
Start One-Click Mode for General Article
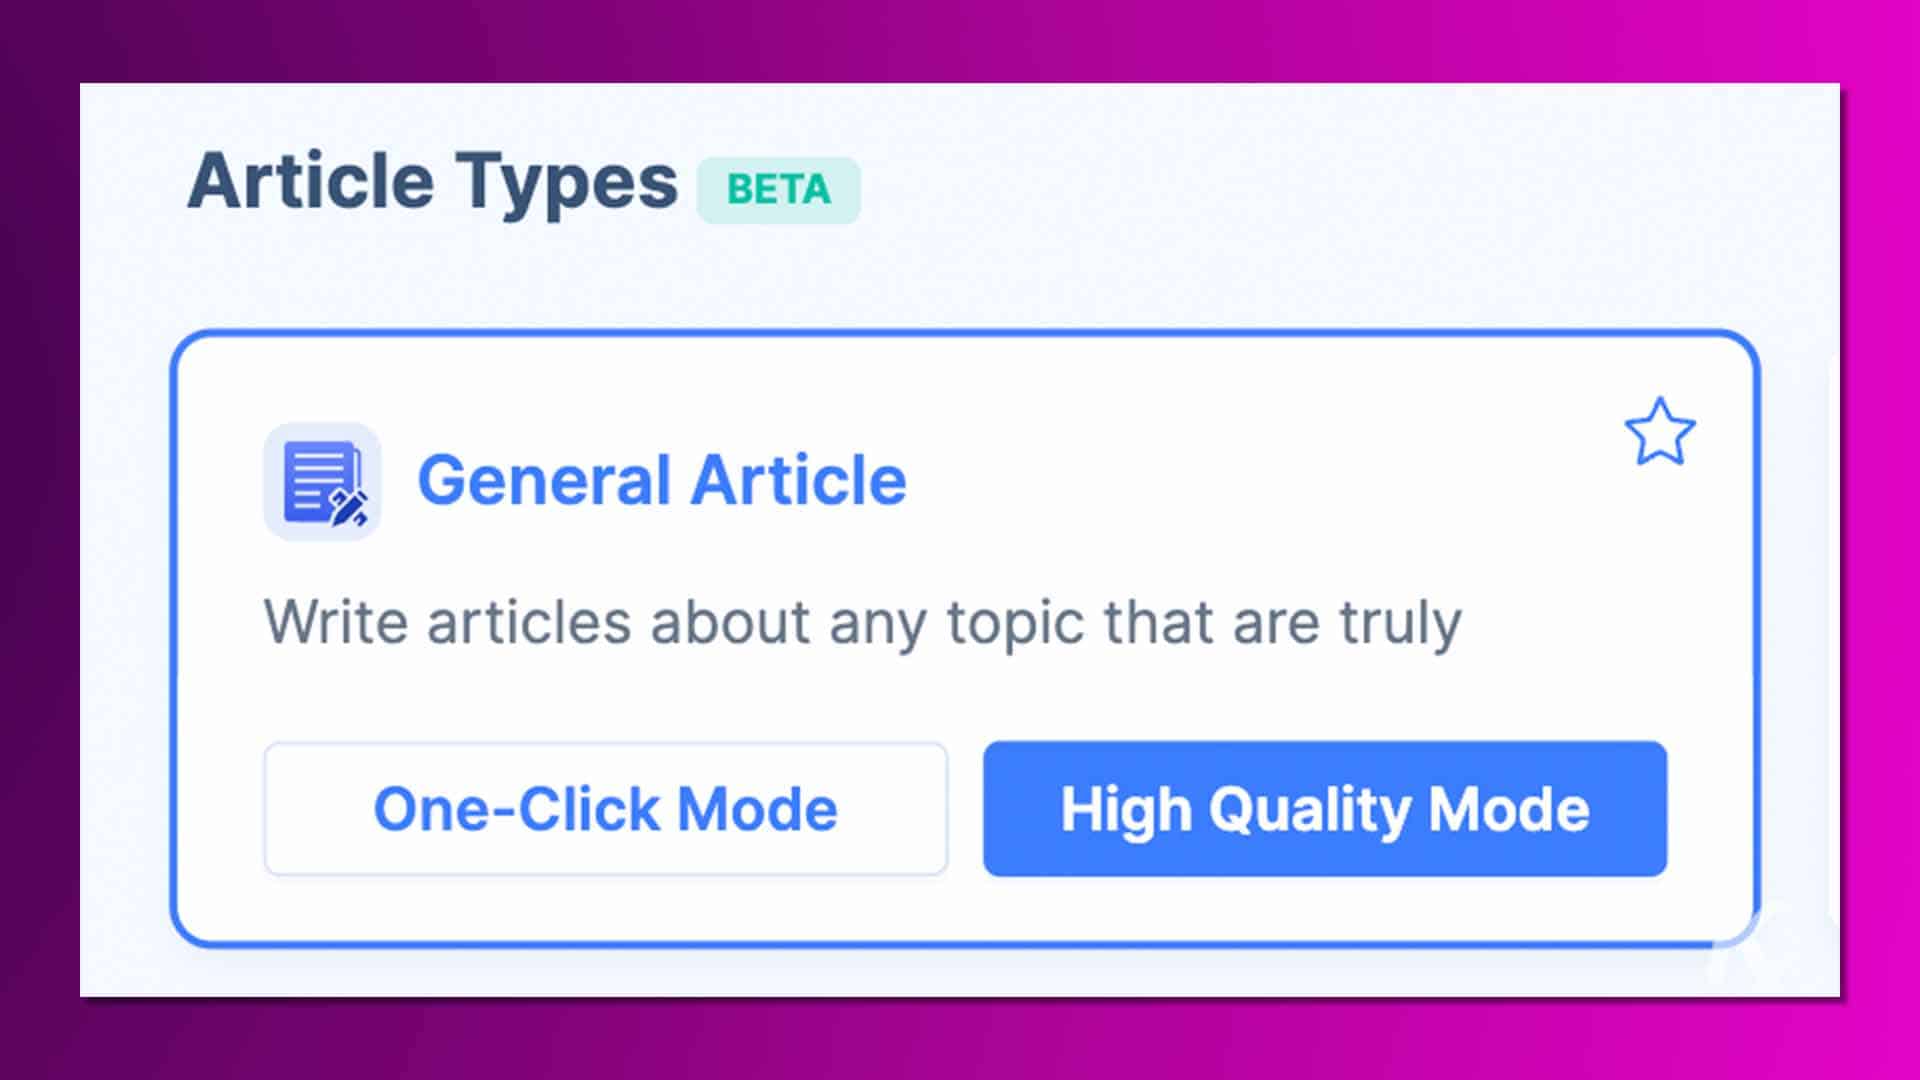pyautogui.click(x=605, y=808)
